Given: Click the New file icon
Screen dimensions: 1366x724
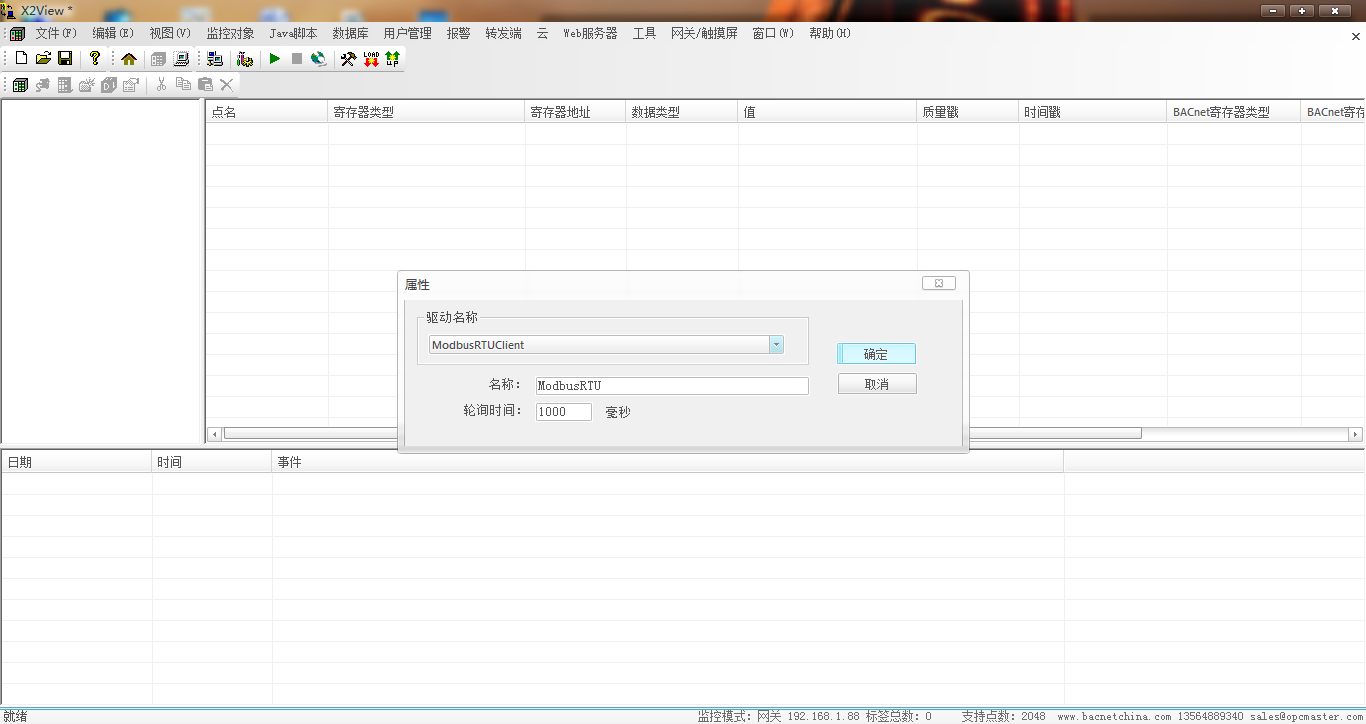Looking at the screenshot, I should tap(21, 59).
